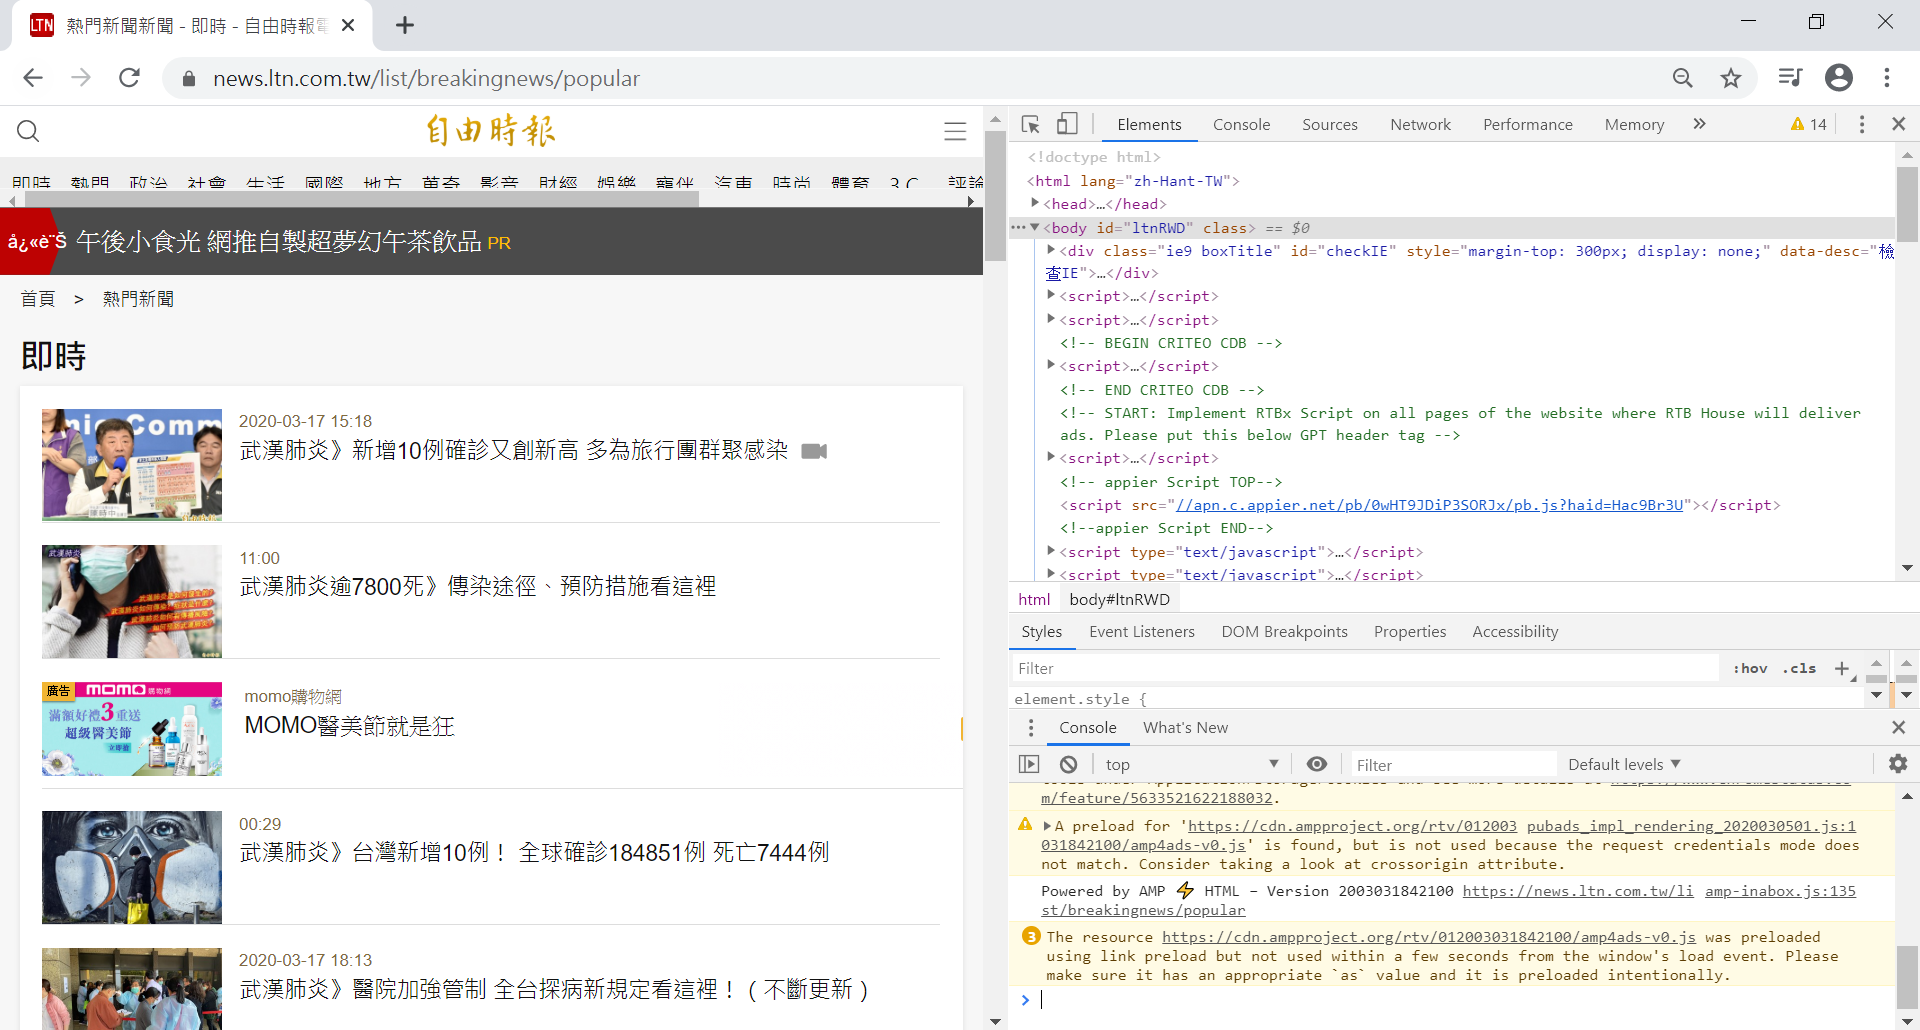Open the LTN hamburger menu
This screenshot has height=1030, width=1920.
(955, 131)
